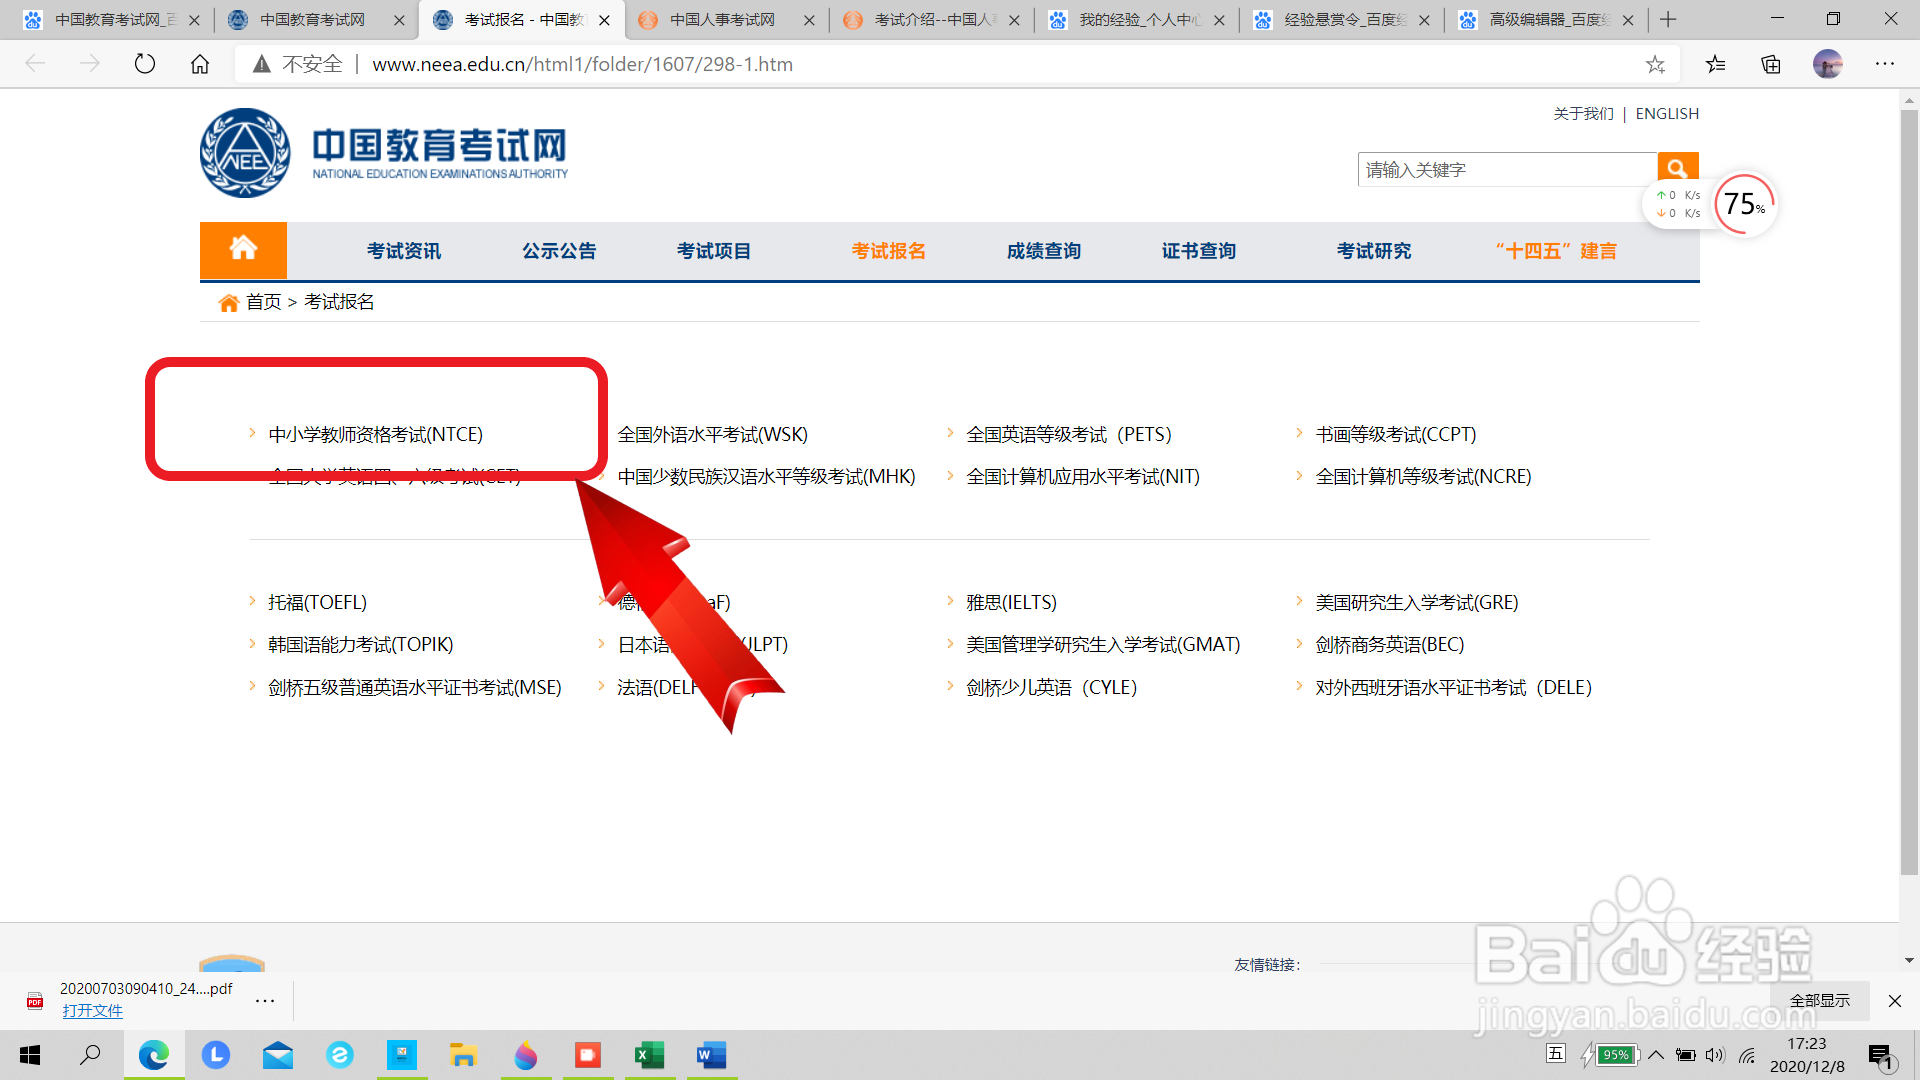Click the browser back arrow

pos(36,64)
